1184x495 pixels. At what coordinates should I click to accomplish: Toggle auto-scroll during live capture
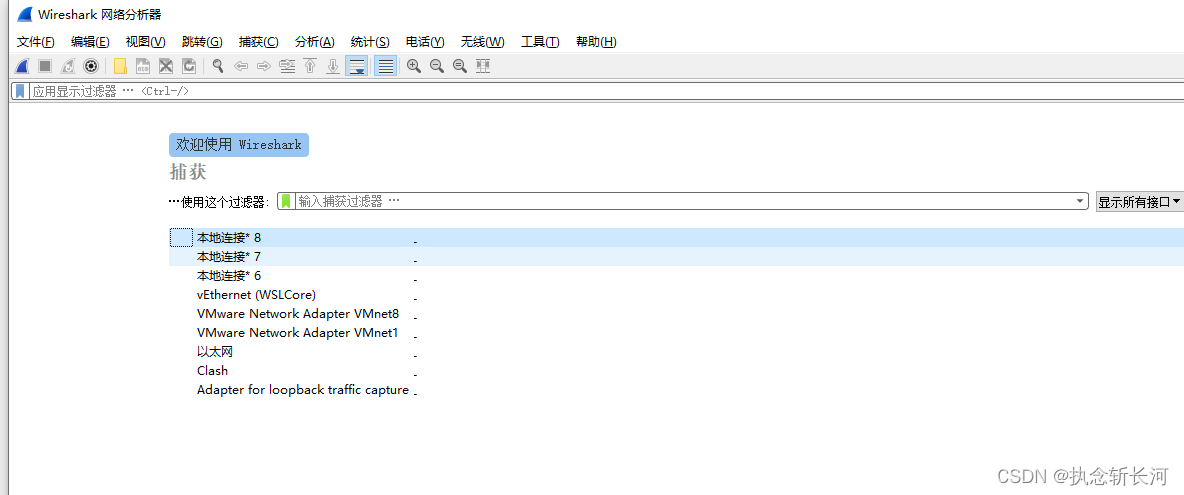pyautogui.click(x=356, y=66)
